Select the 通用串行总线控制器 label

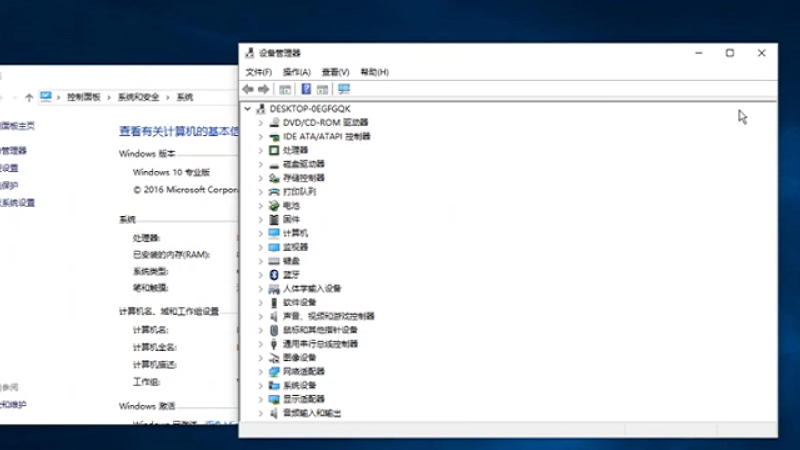[x=320, y=344]
